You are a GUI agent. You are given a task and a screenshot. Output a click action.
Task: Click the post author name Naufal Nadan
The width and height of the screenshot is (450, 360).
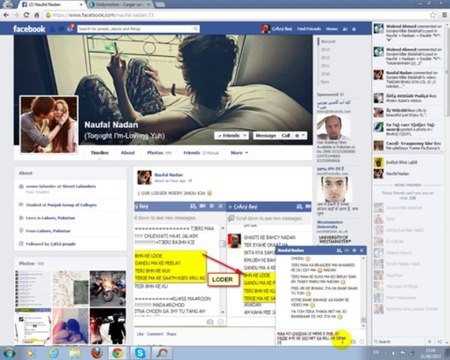pyautogui.click(x=169, y=175)
